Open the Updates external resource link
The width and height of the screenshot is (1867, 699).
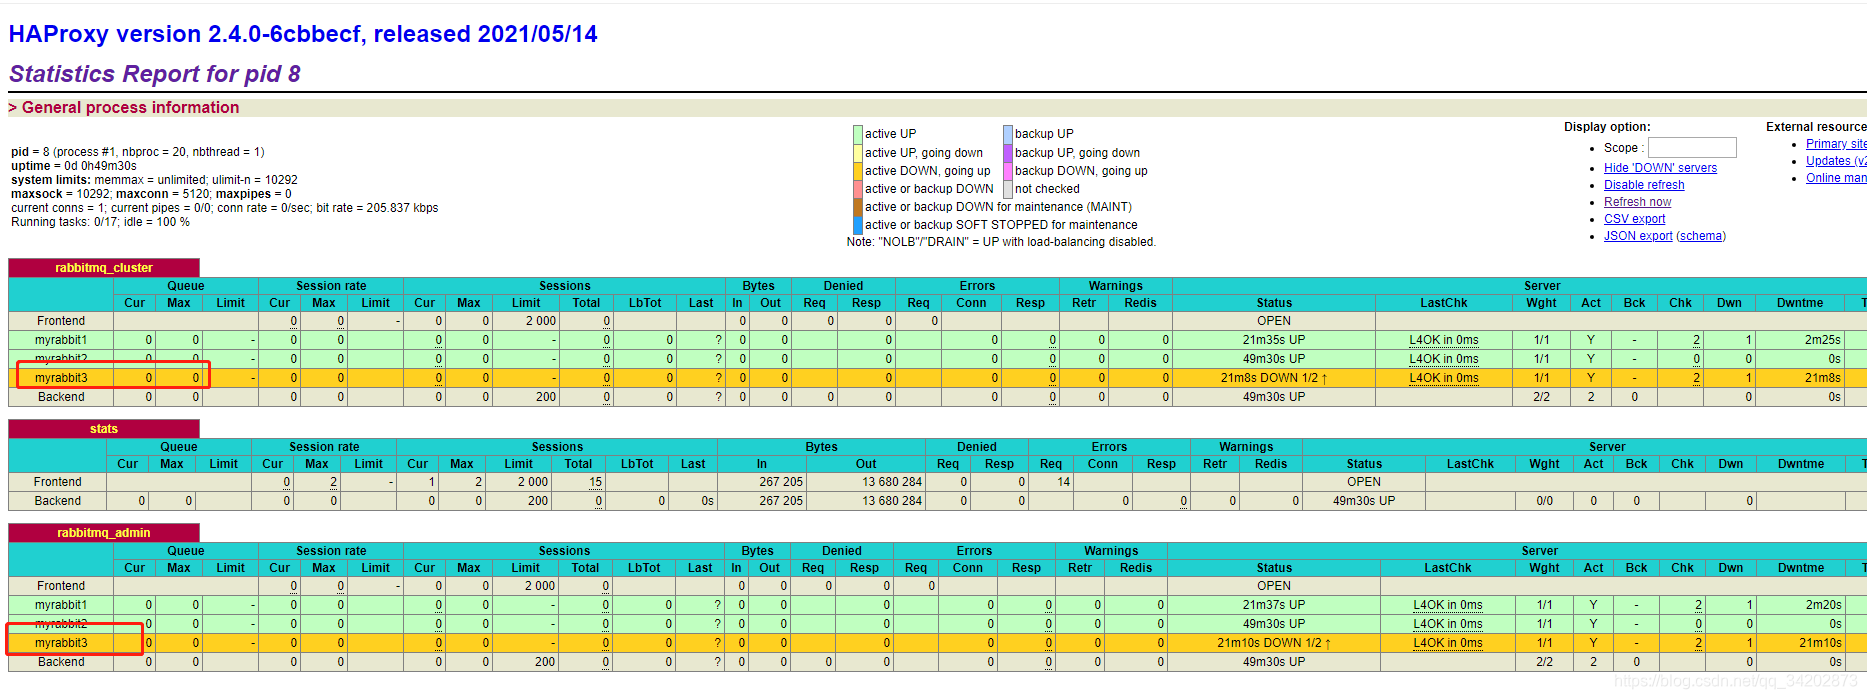pyautogui.click(x=1836, y=161)
